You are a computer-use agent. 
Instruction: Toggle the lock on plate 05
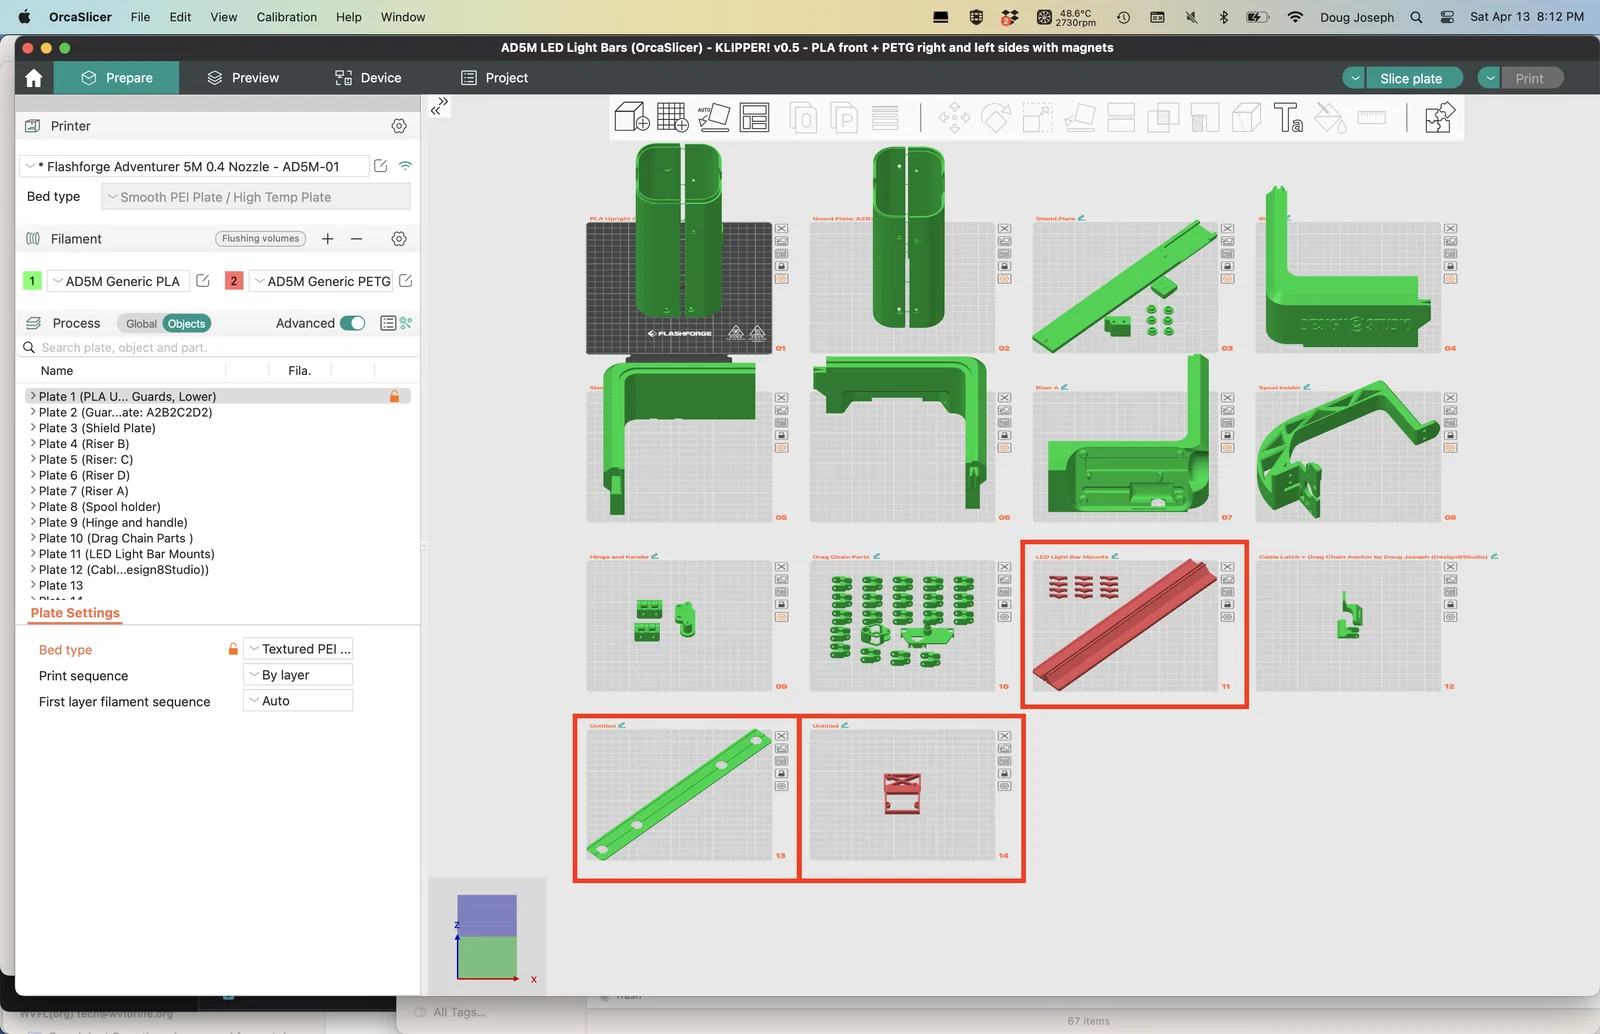coord(782,435)
